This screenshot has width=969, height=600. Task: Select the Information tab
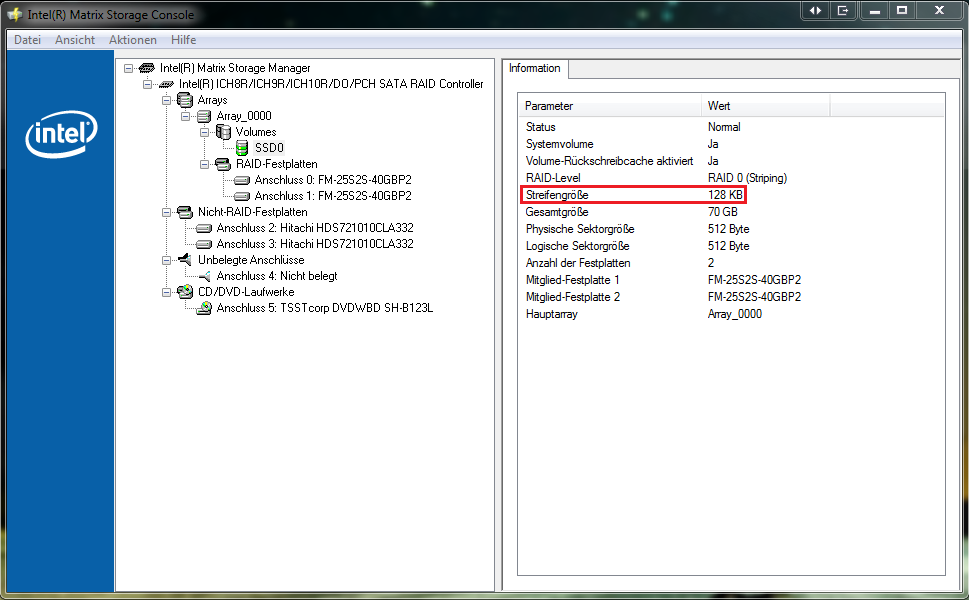click(535, 68)
